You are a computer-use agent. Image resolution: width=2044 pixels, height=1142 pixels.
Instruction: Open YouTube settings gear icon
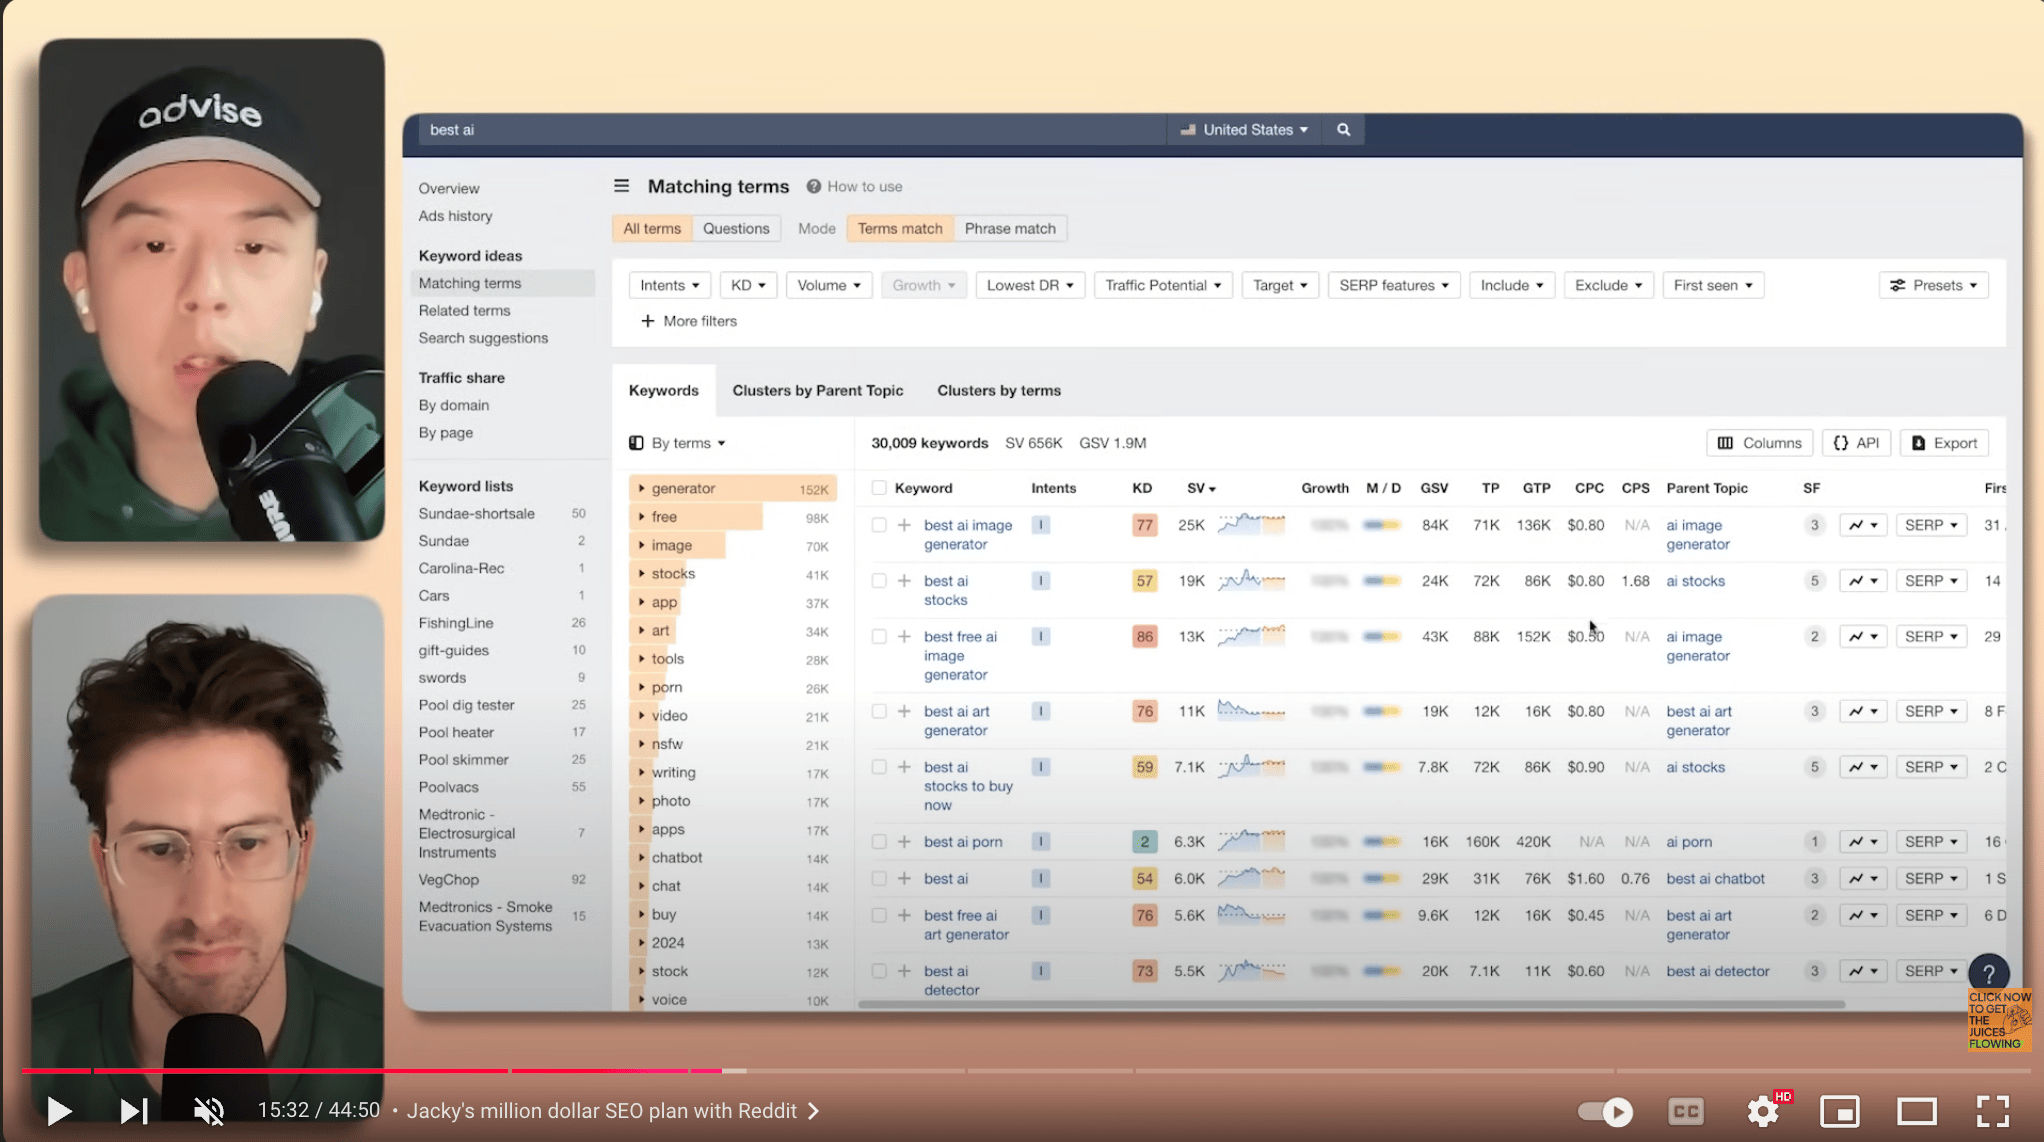[1763, 1111]
